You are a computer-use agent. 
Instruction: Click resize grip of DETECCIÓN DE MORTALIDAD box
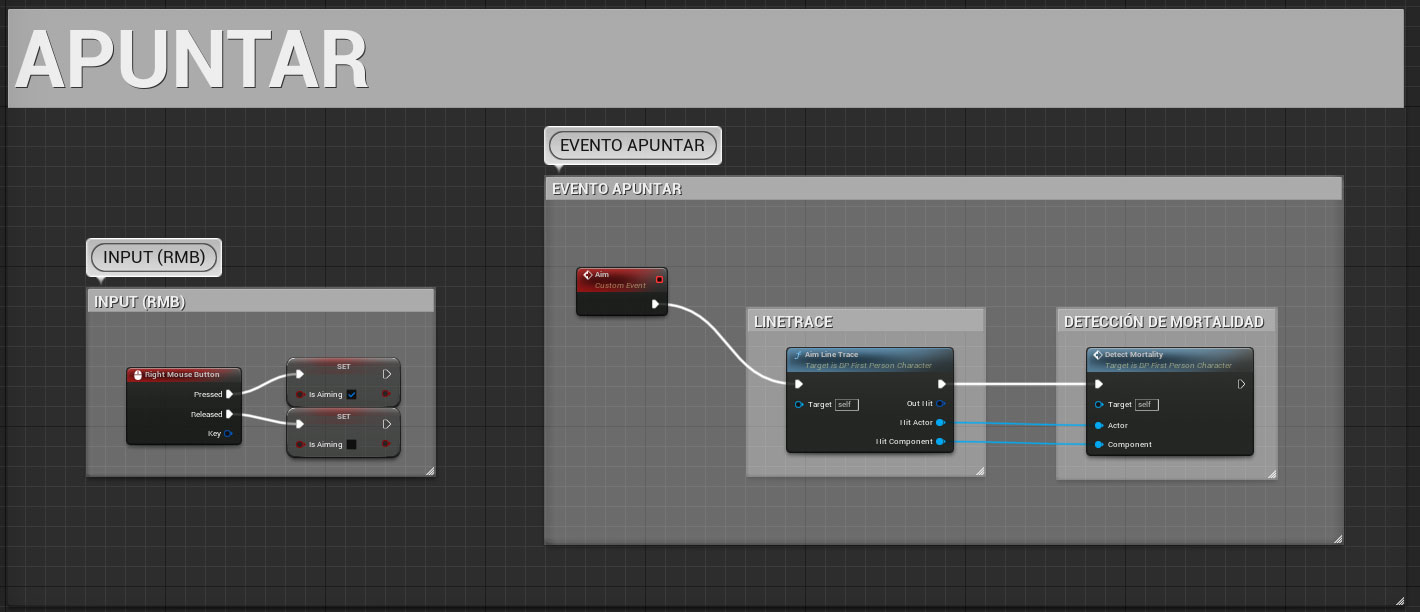(1272, 473)
